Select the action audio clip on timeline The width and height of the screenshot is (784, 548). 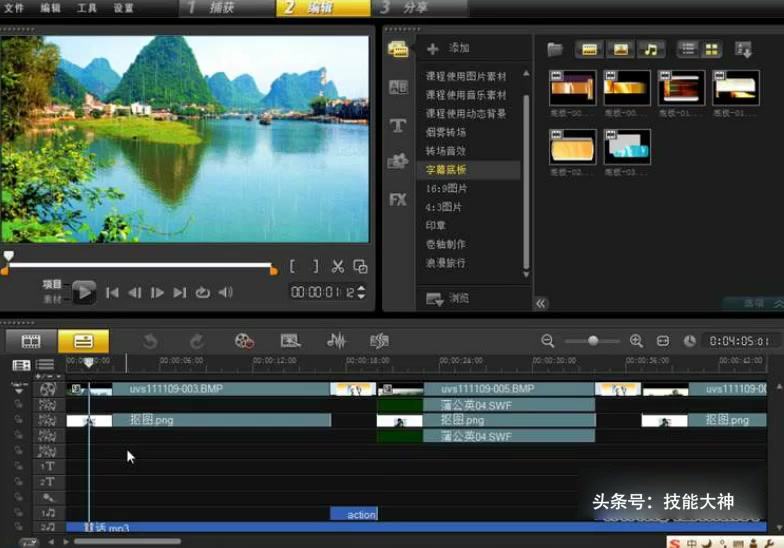point(354,514)
